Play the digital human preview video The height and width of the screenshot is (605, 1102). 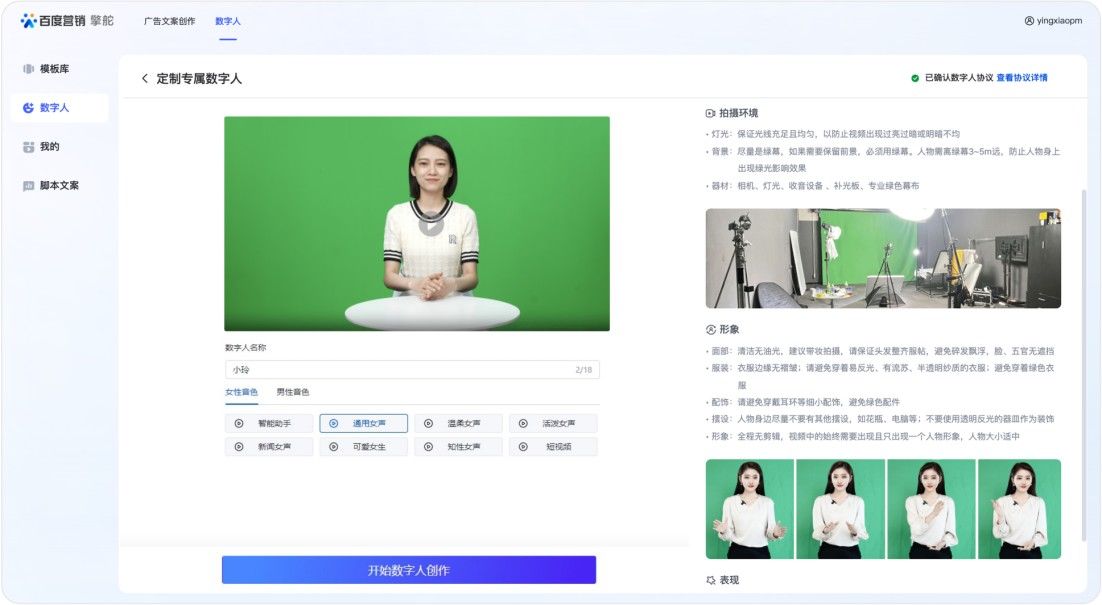pyautogui.click(x=431, y=224)
